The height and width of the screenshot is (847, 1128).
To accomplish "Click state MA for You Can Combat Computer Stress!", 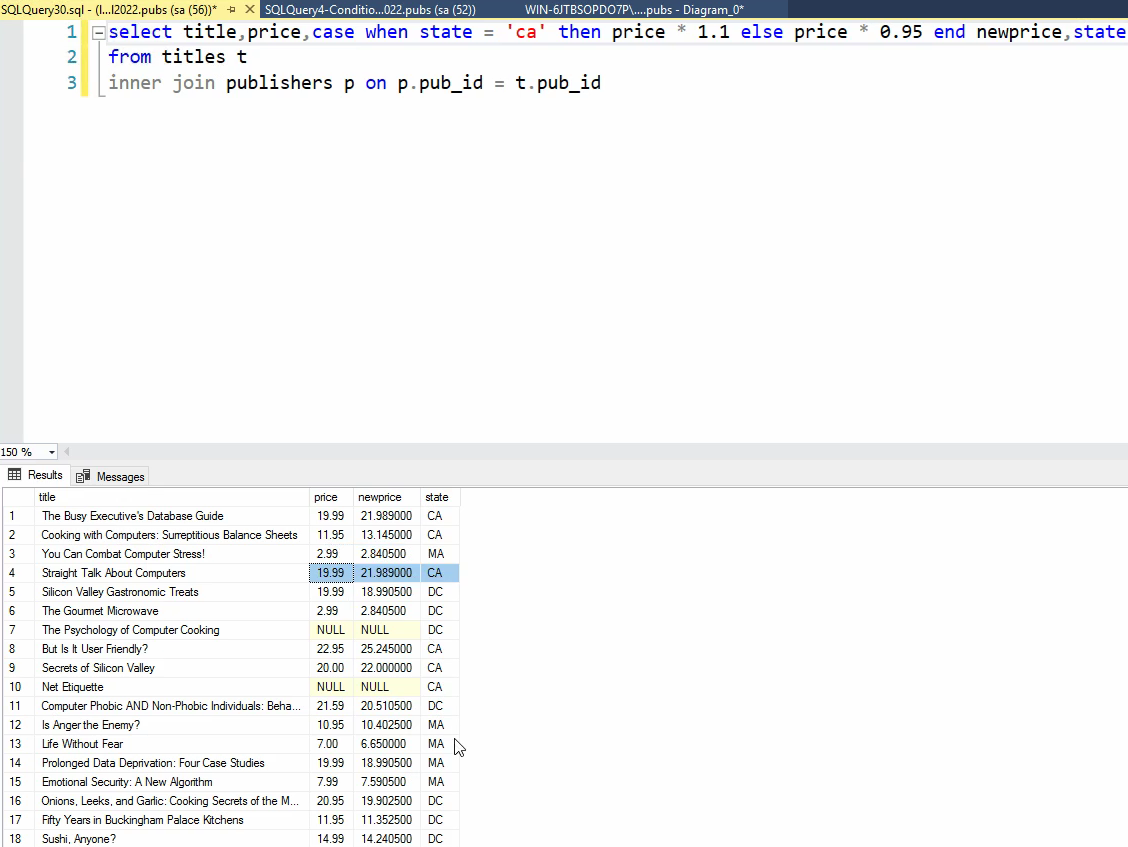I will point(440,554).
